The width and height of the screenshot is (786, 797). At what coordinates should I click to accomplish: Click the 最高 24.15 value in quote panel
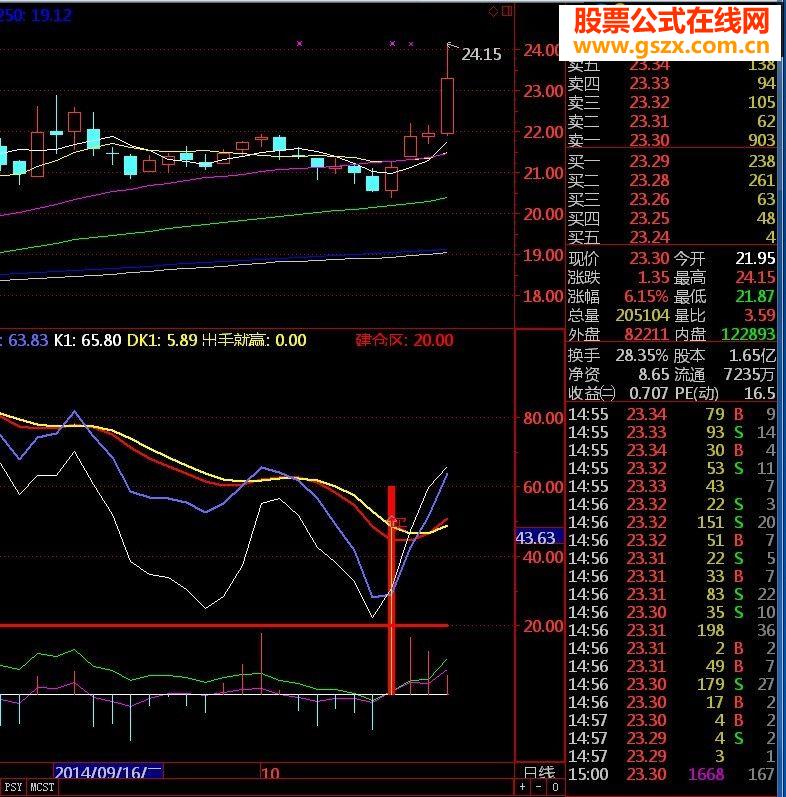coord(755,277)
